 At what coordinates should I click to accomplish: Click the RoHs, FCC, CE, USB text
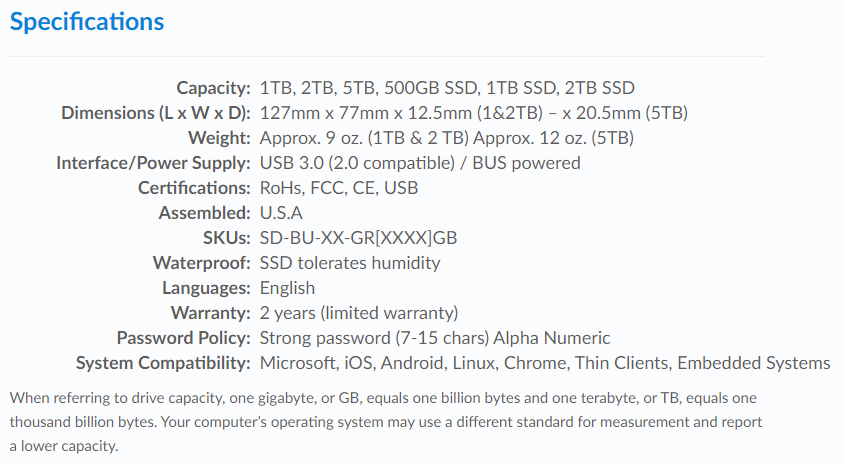(339, 188)
